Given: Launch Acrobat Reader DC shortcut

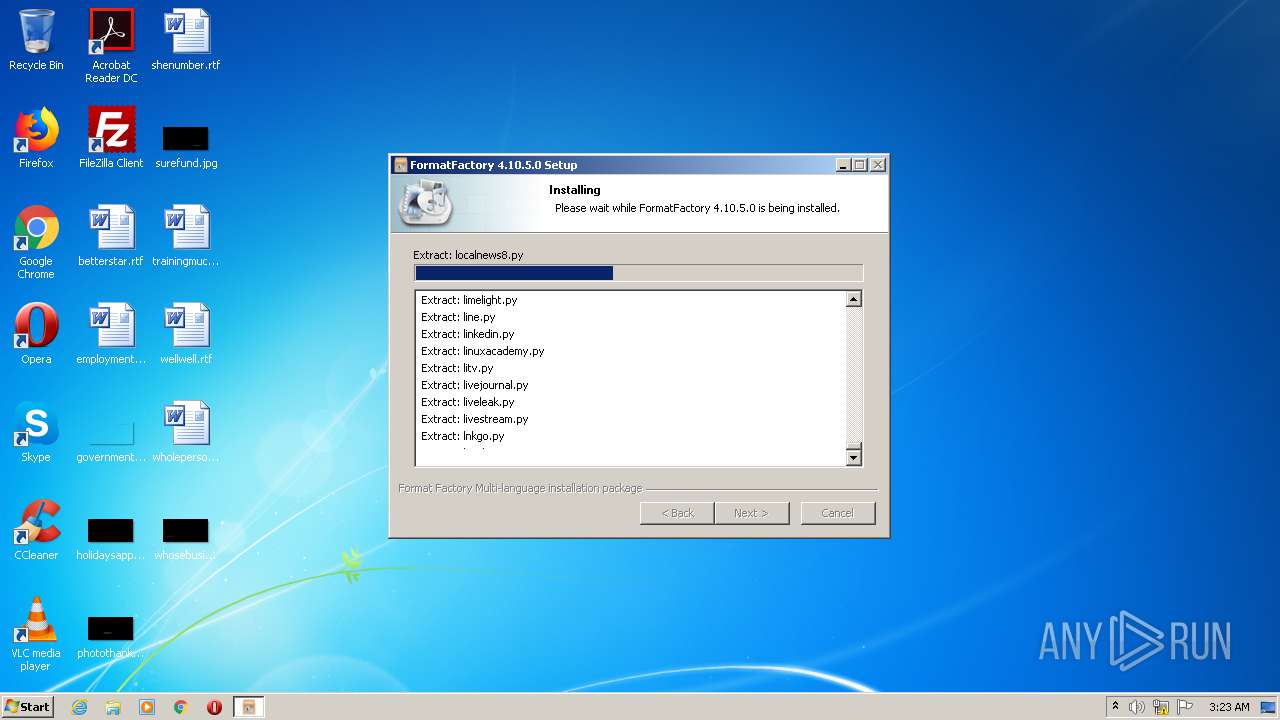Looking at the screenshot, I should coord(111,46).
